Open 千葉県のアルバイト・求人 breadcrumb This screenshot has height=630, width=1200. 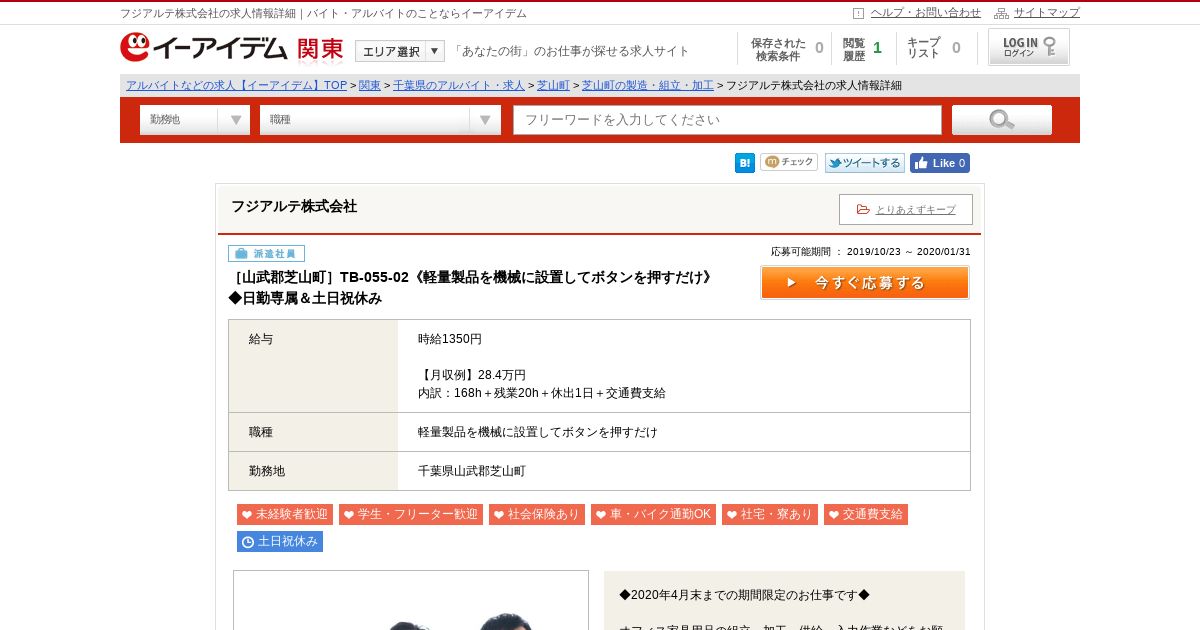(x=460, y=86)
